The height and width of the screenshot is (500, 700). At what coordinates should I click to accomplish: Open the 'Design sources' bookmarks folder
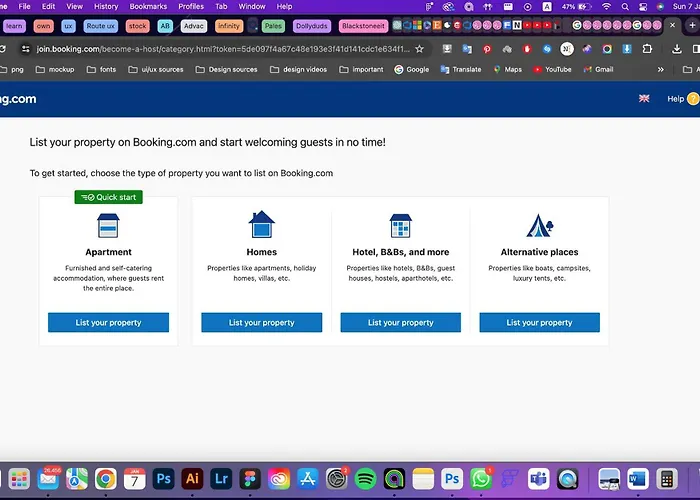coord(226,70)
